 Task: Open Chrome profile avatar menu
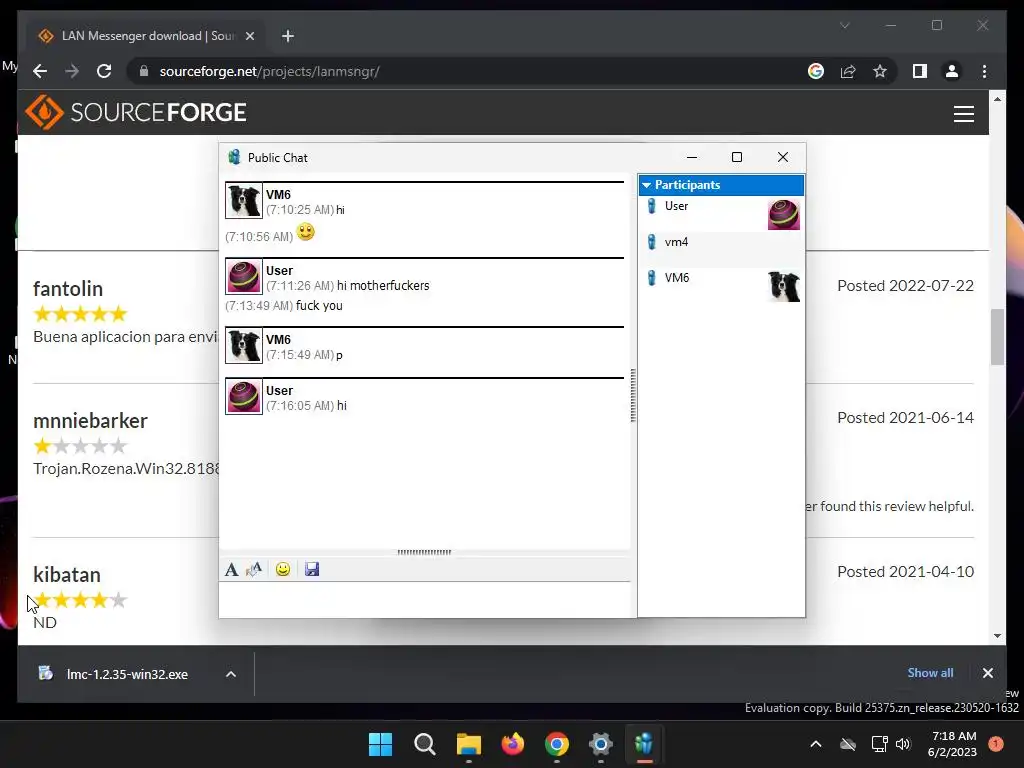(952, 71)
